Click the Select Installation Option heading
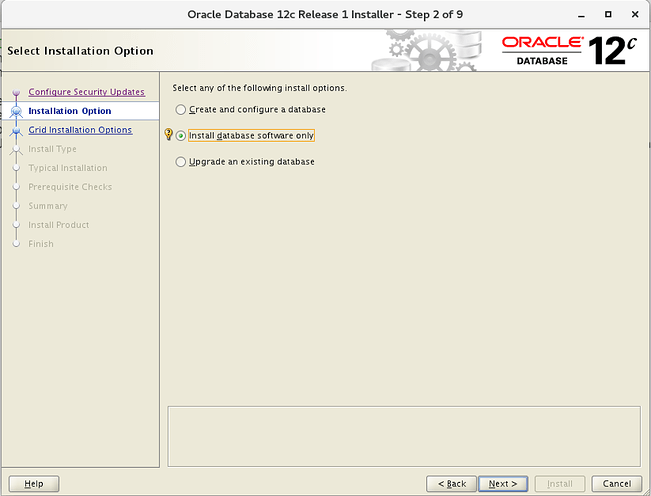Viewport: 651px width, 496px height. click(x=80, y=51)
